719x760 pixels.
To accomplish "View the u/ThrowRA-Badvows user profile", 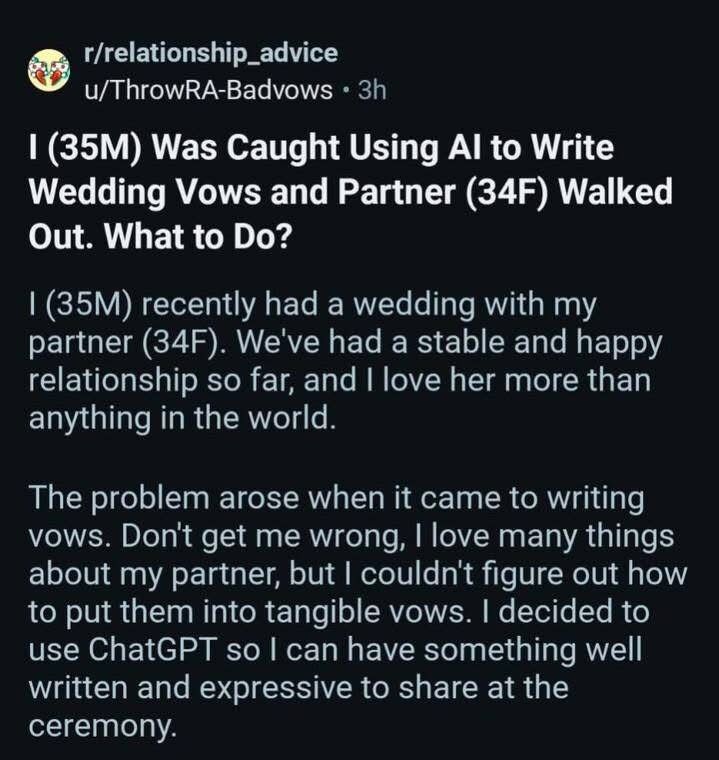I will point(208,90).
